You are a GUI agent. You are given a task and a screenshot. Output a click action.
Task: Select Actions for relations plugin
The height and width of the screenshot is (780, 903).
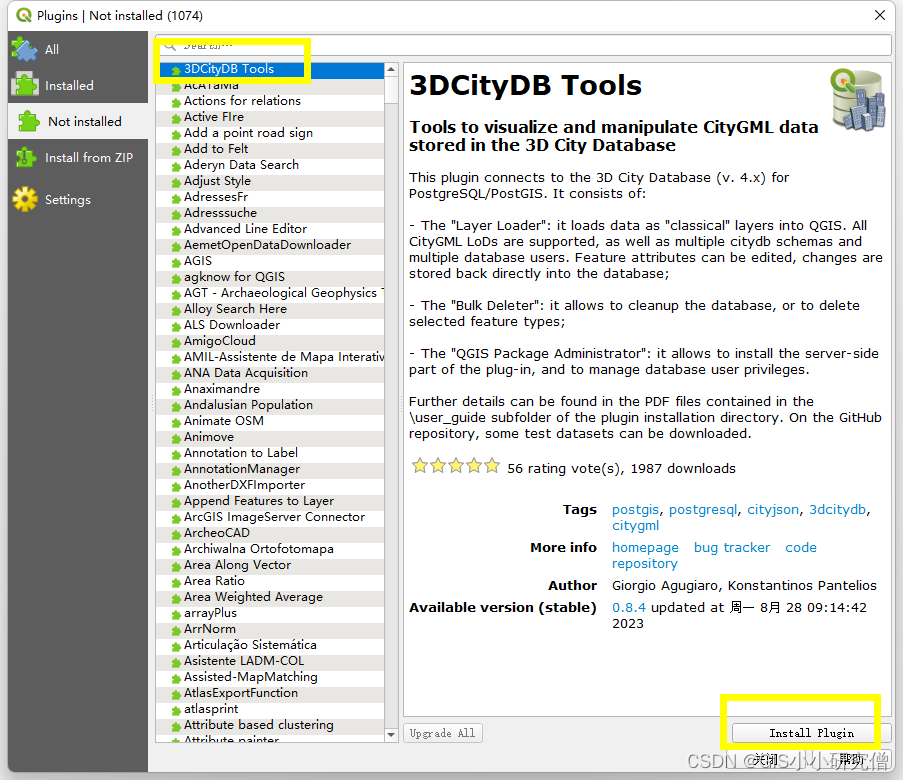pos(270,101)
